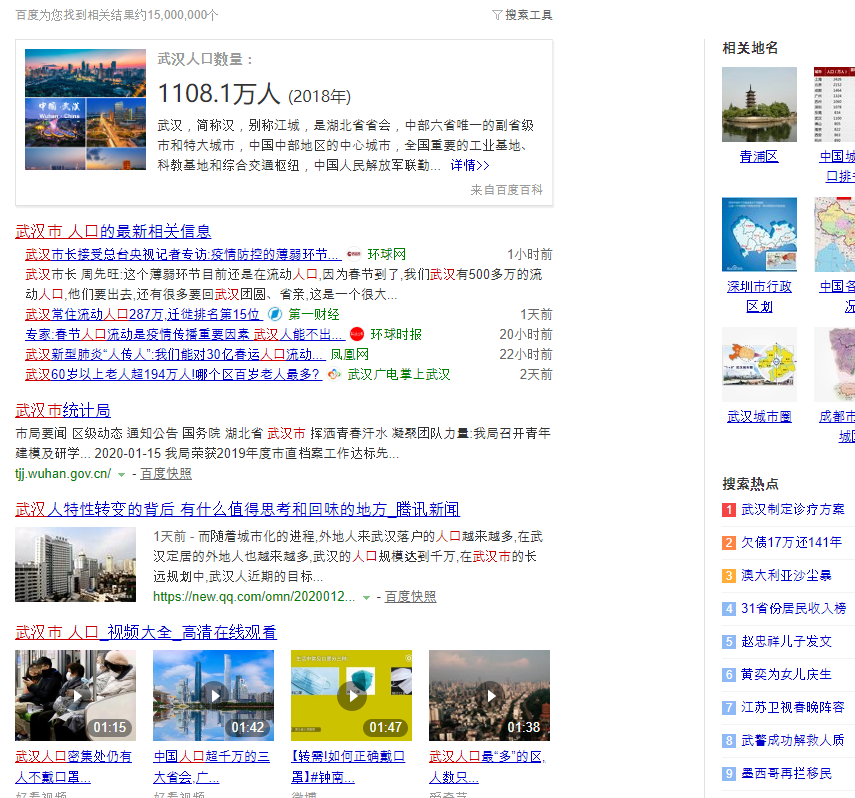Image resolution: width=855 pixels, height=798 pixels.
Task: Expand dropdown arrow after new.qq.com URL
Action: click(x=366, y=598)
